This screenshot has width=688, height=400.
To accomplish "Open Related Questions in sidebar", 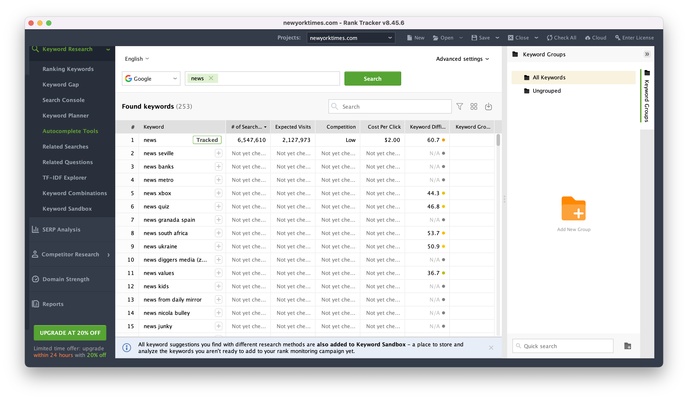I will point(68,162).
